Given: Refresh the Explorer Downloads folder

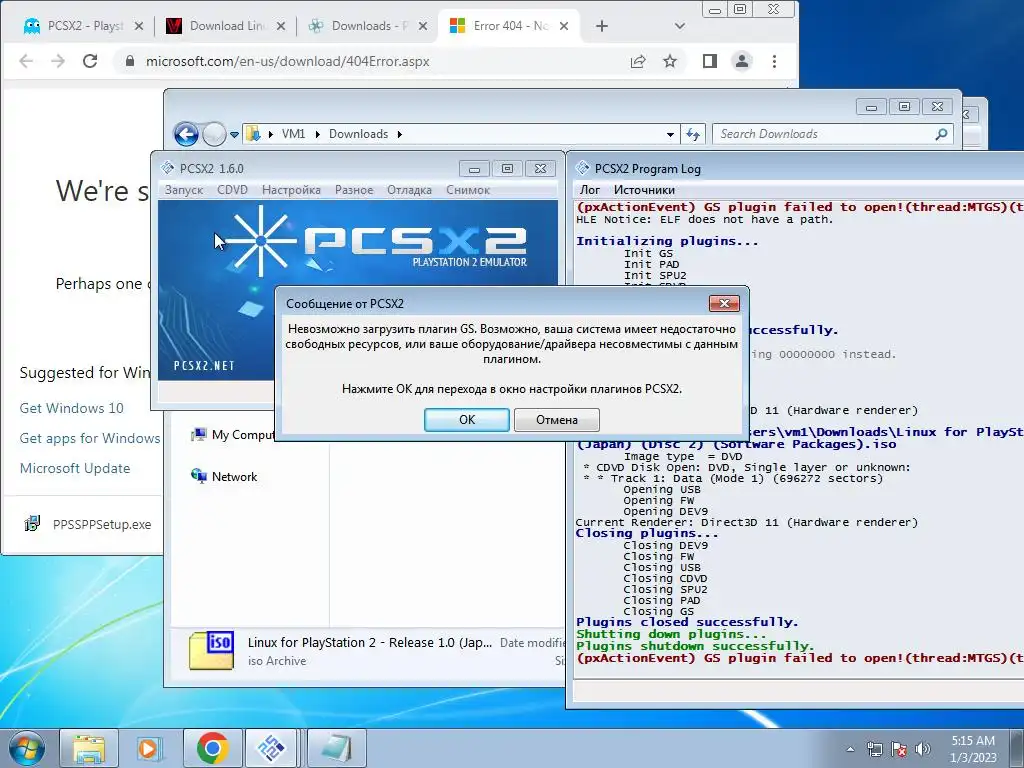Looking at the screenshot, I should click(x=693, y=135).
